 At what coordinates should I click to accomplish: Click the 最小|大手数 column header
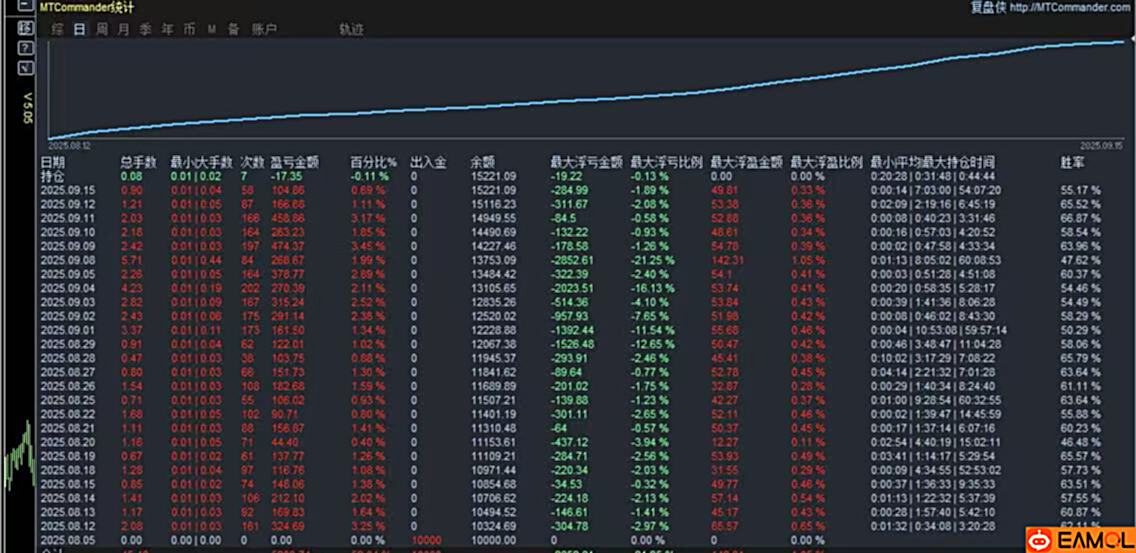pyautogui.click(x=201, y=162)
